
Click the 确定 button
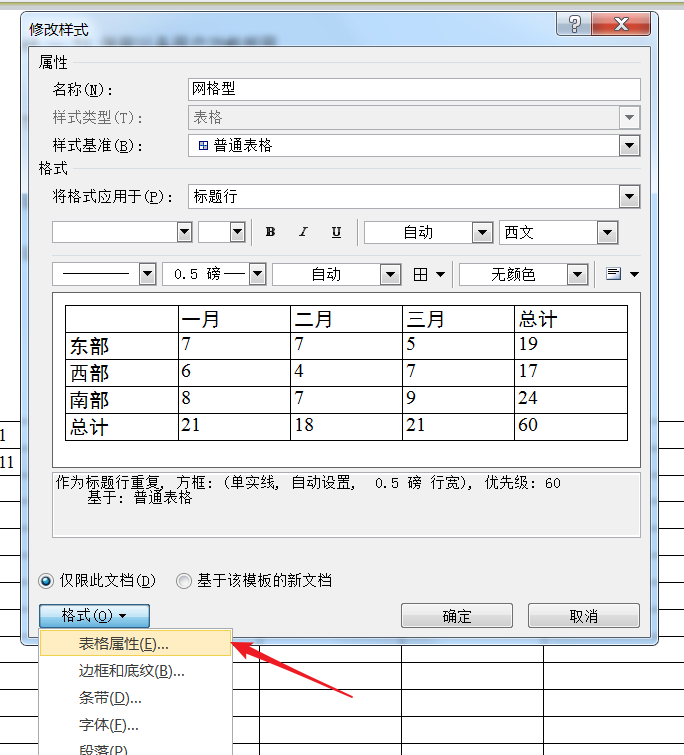point(457,616)
